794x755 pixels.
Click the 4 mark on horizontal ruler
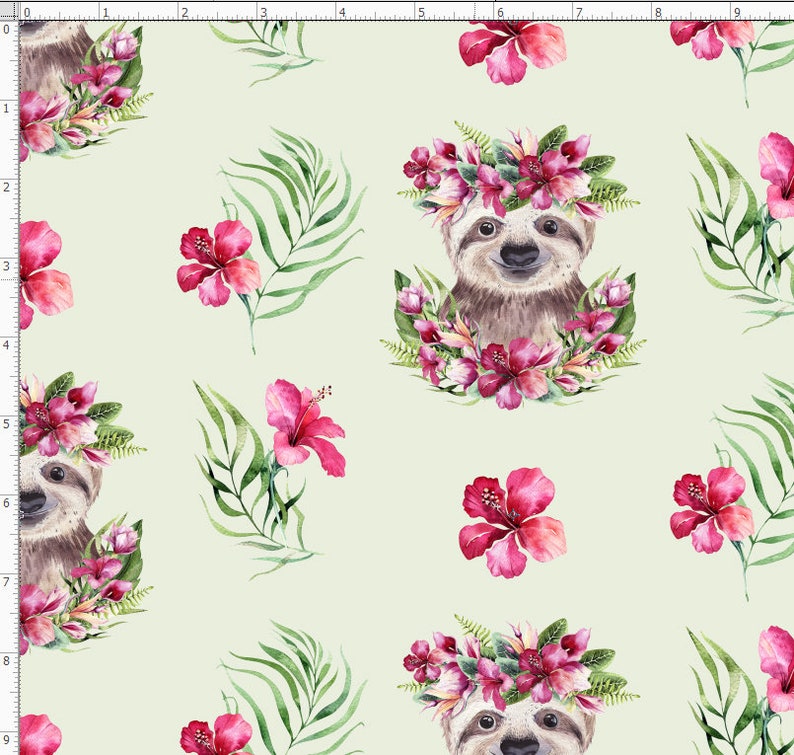(342, 12)
